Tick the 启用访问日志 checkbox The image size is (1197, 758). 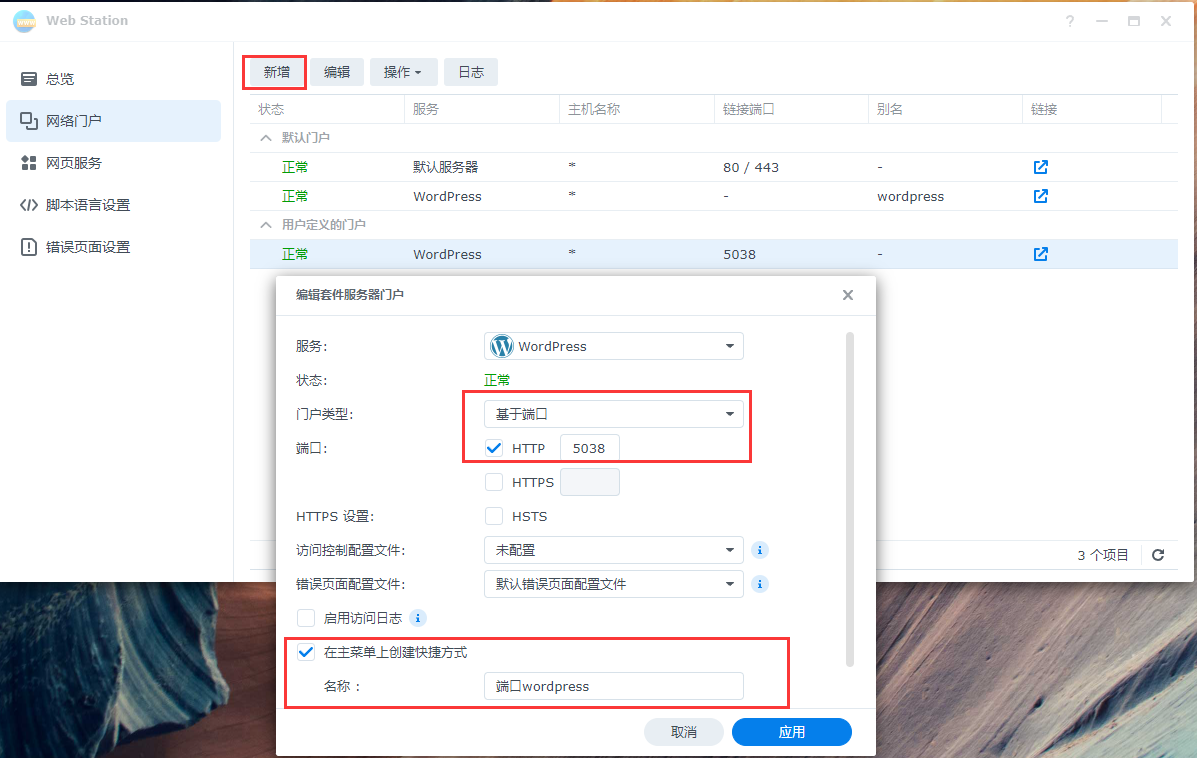tap(306, 618)
